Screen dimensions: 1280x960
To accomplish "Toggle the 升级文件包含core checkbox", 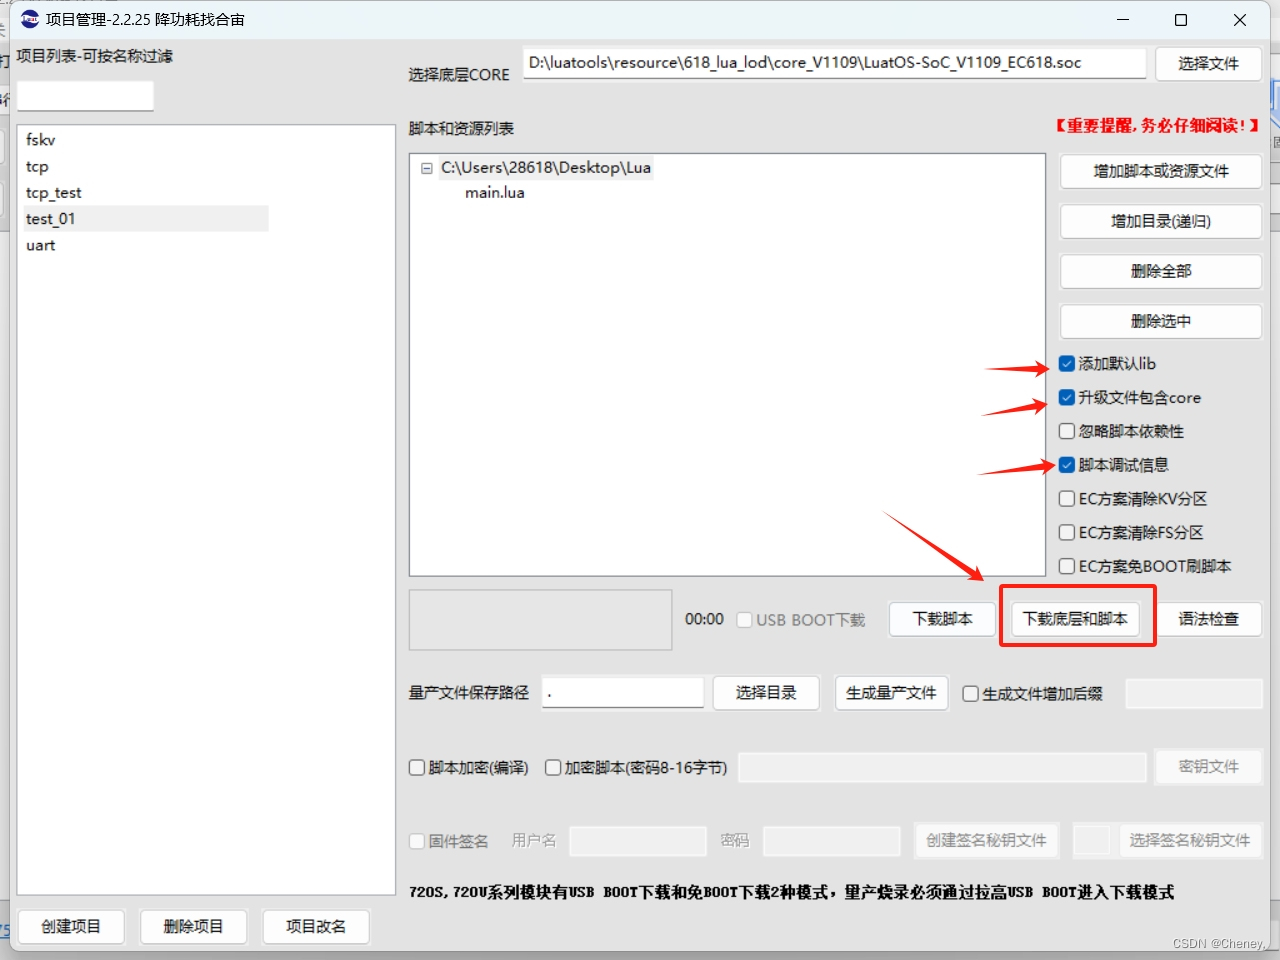I will 1067,398.
